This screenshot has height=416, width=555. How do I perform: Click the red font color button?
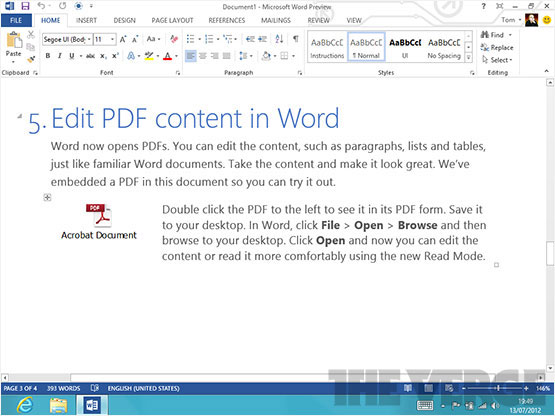click(167, 56)
